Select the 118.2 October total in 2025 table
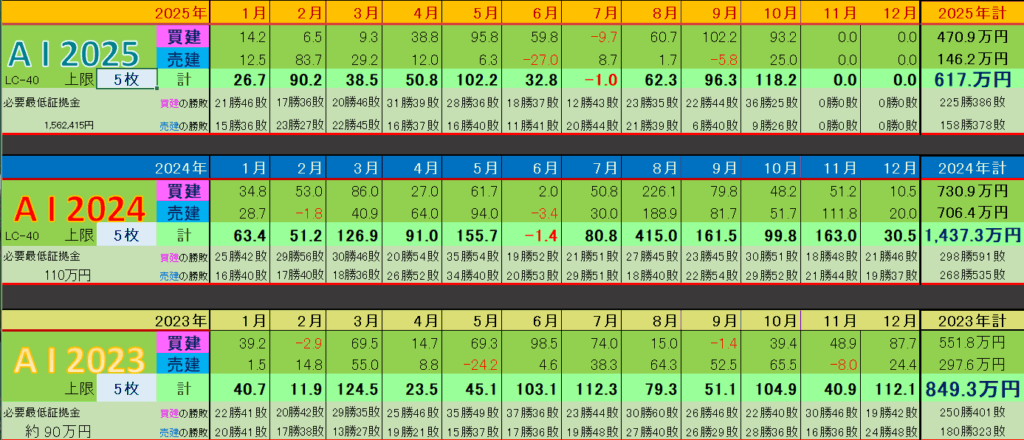 [771, 80]
